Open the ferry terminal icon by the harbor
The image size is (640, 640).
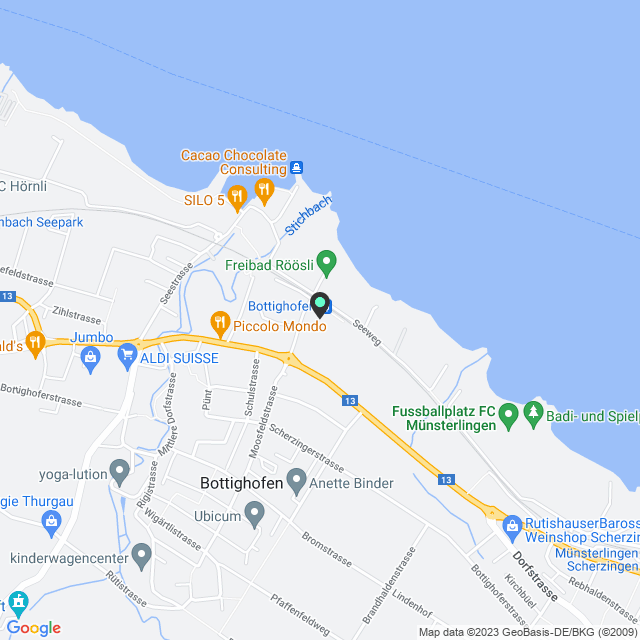296,167
